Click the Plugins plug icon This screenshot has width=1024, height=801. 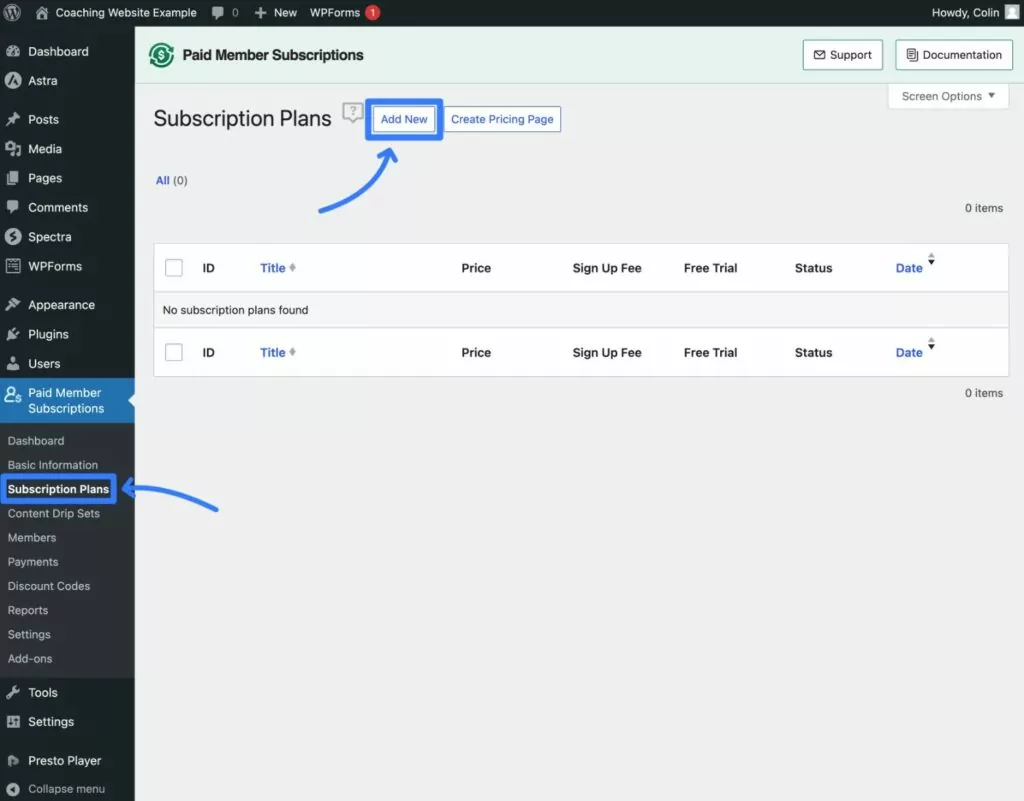13,334
